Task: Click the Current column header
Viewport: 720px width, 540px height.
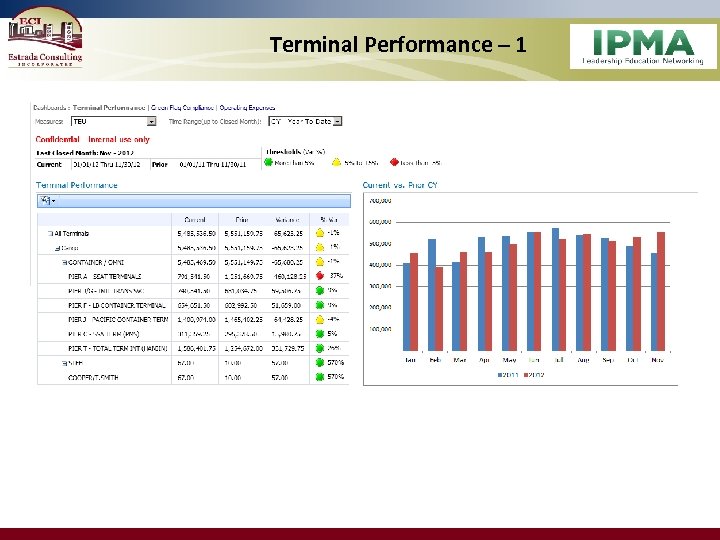Action: point(195,220)
